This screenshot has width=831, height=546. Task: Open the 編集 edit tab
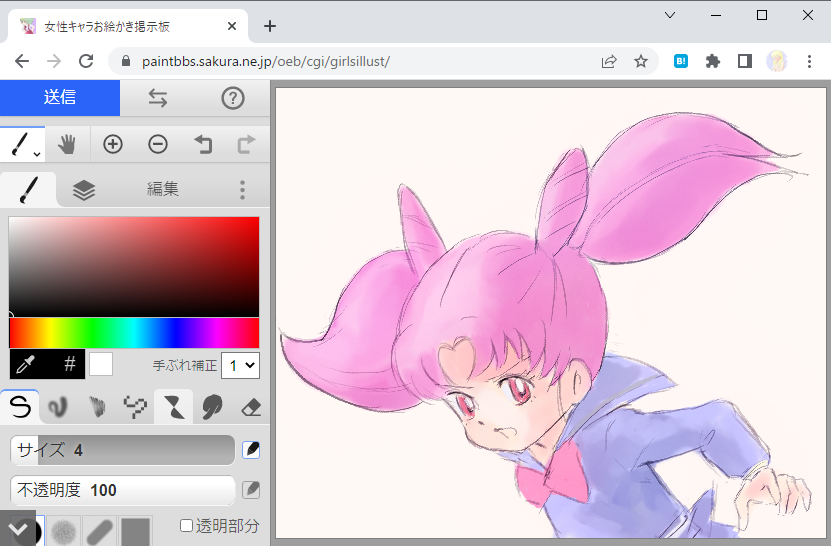click(x=163, y=189)
